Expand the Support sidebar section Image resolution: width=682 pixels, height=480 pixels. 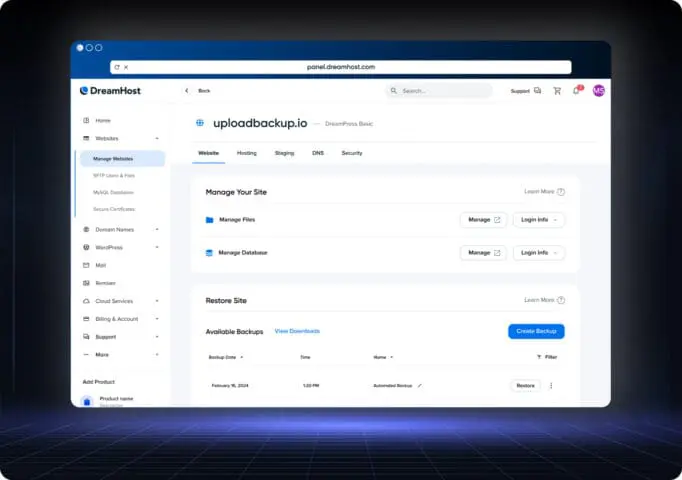coord(157,337)
